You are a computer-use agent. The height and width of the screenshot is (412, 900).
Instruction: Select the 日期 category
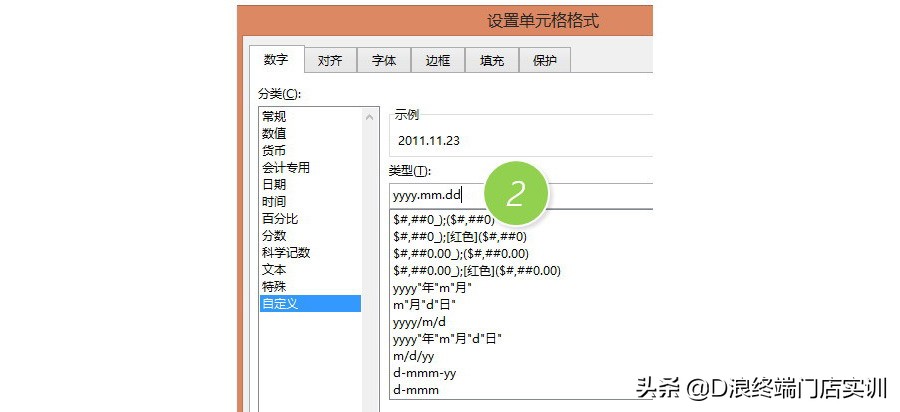pyautogui.click(x=311, y=184)
